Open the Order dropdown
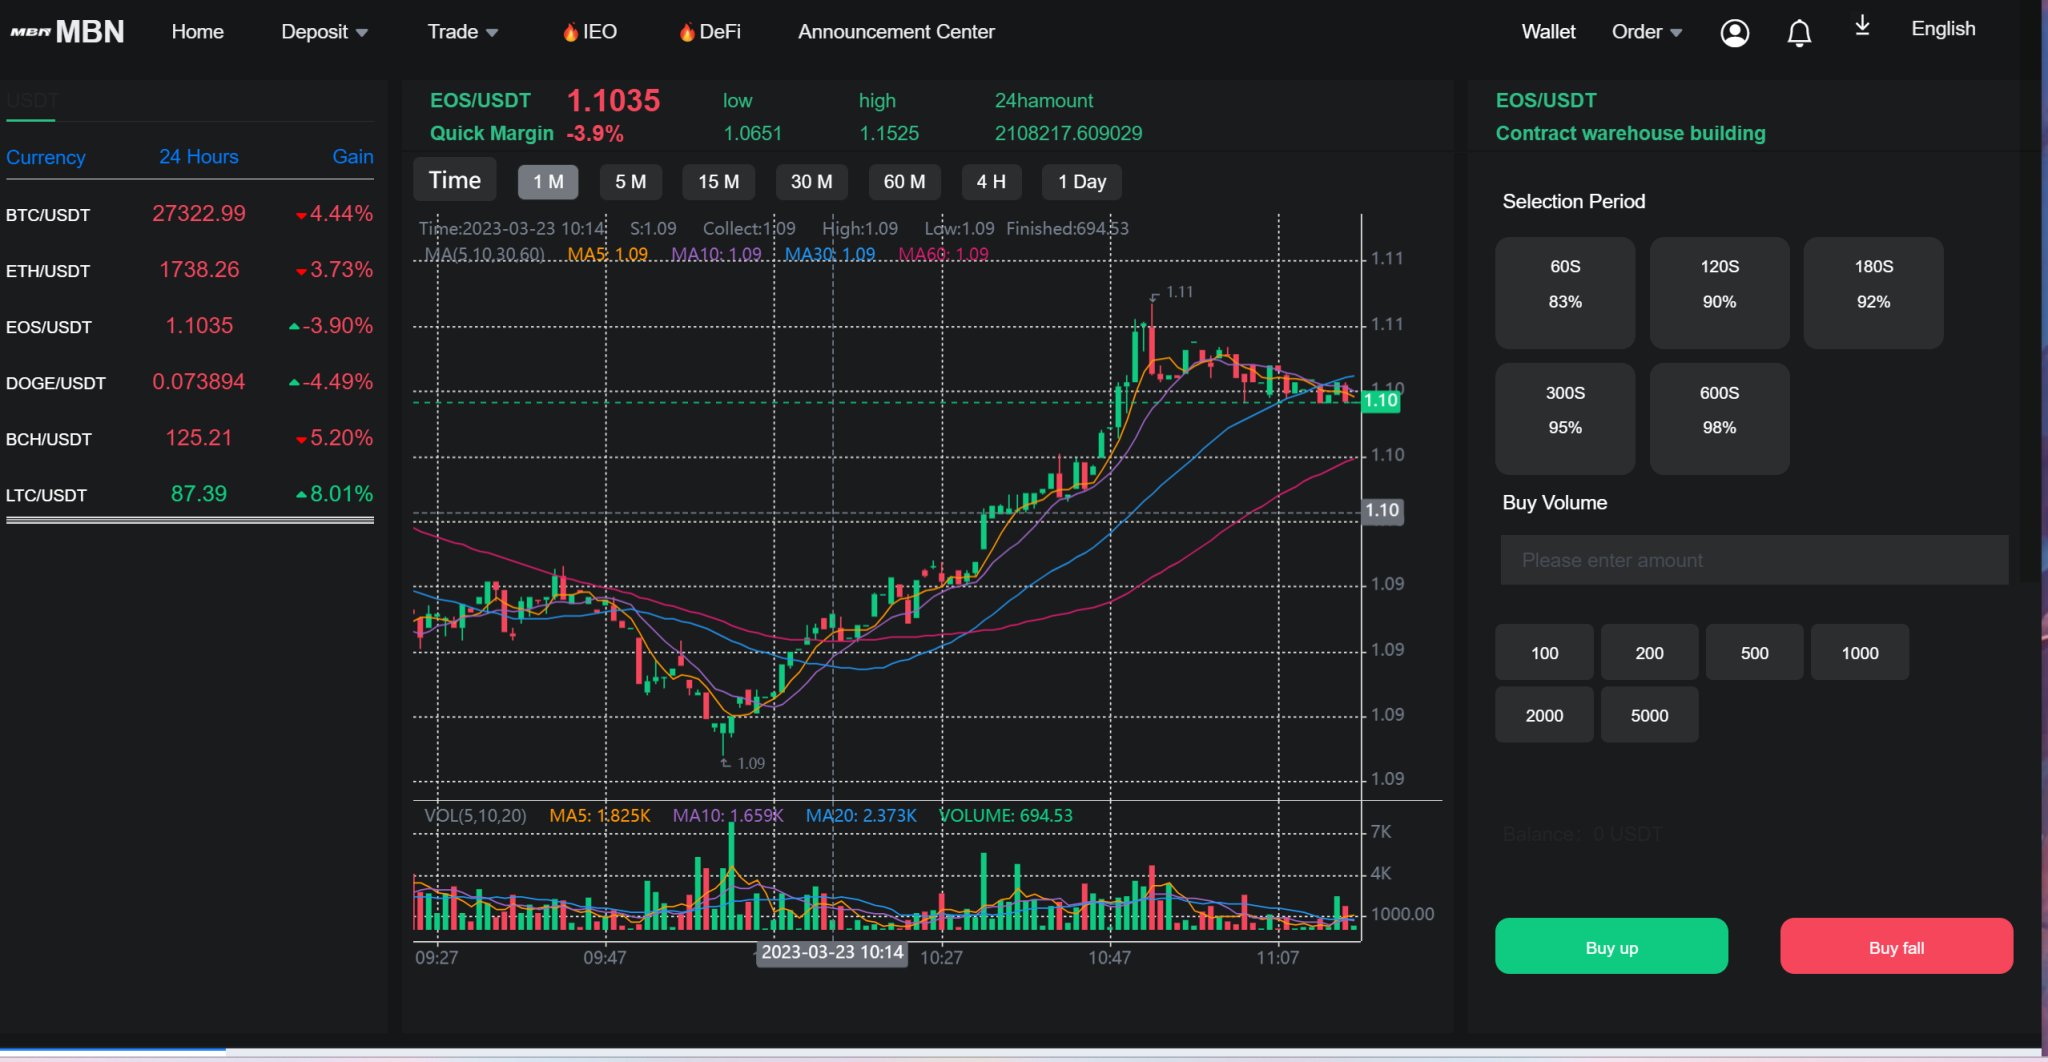2048x1062 pixels. click(1645, 31)
